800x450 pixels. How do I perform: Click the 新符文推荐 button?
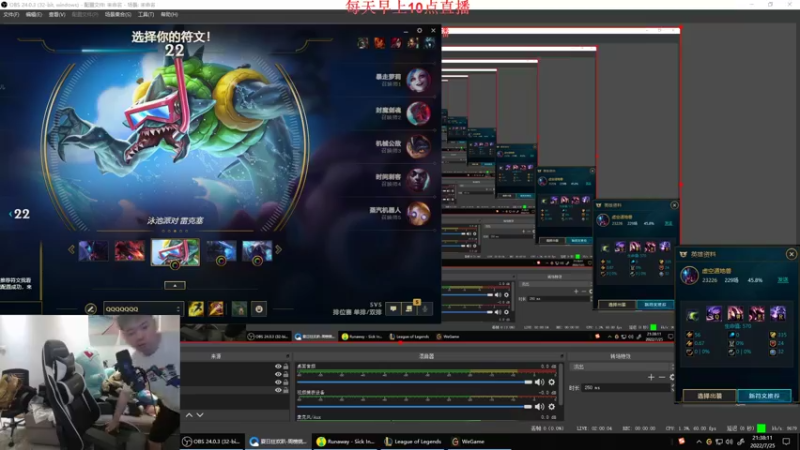764,396
